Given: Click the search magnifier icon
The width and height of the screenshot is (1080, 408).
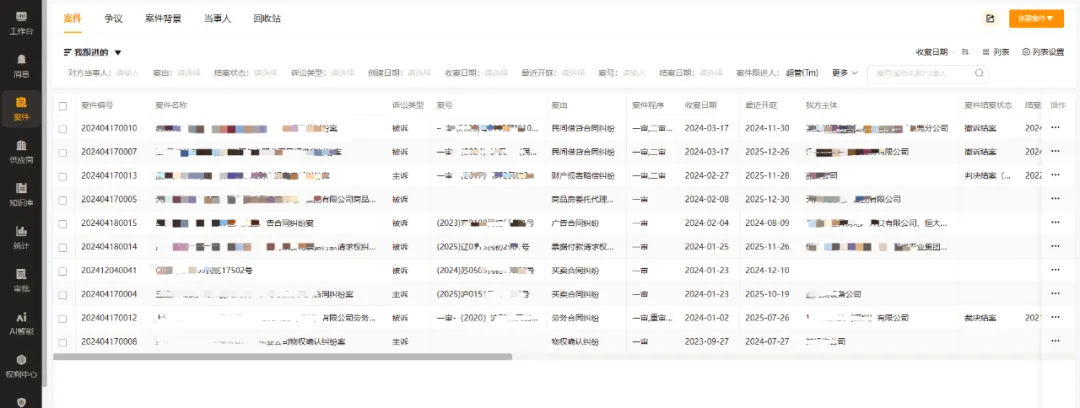Looking at the screenshot, I should pos(979,73).
